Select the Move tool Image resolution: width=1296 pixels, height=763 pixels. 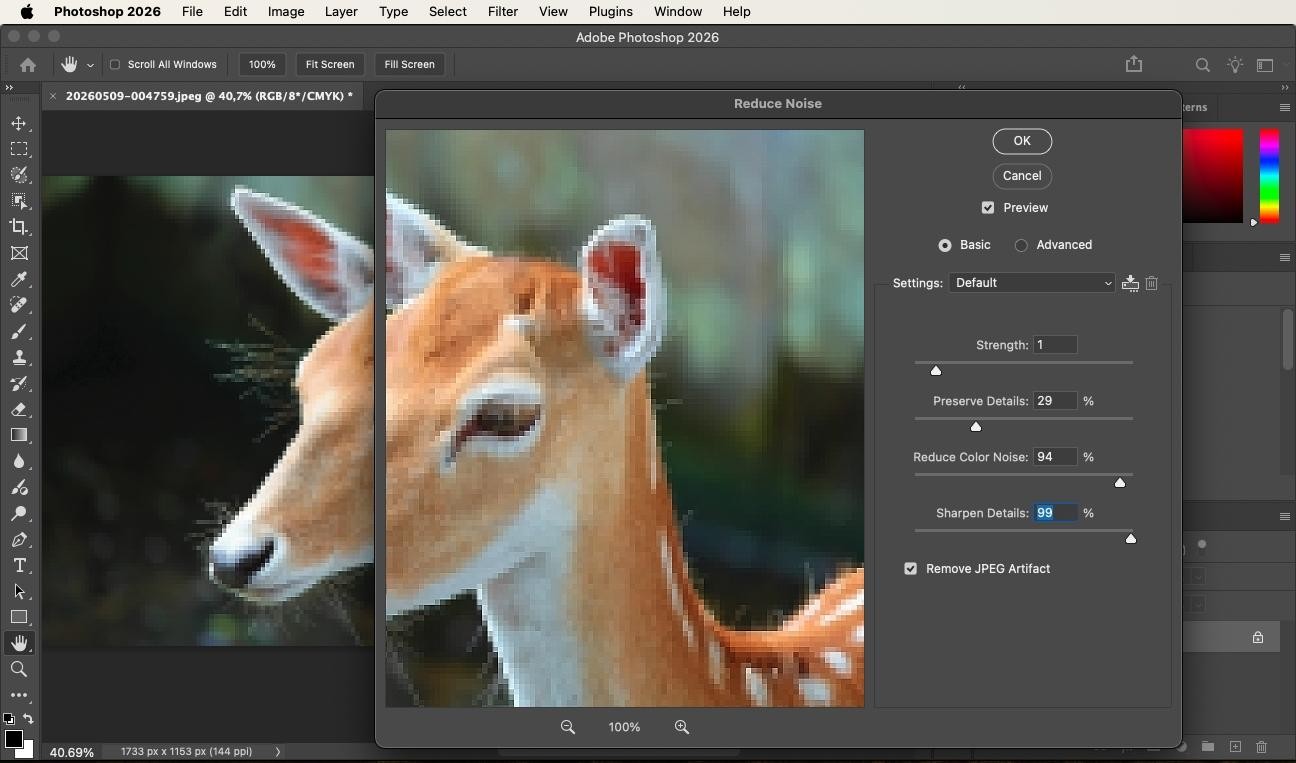(x=19, y=123)
